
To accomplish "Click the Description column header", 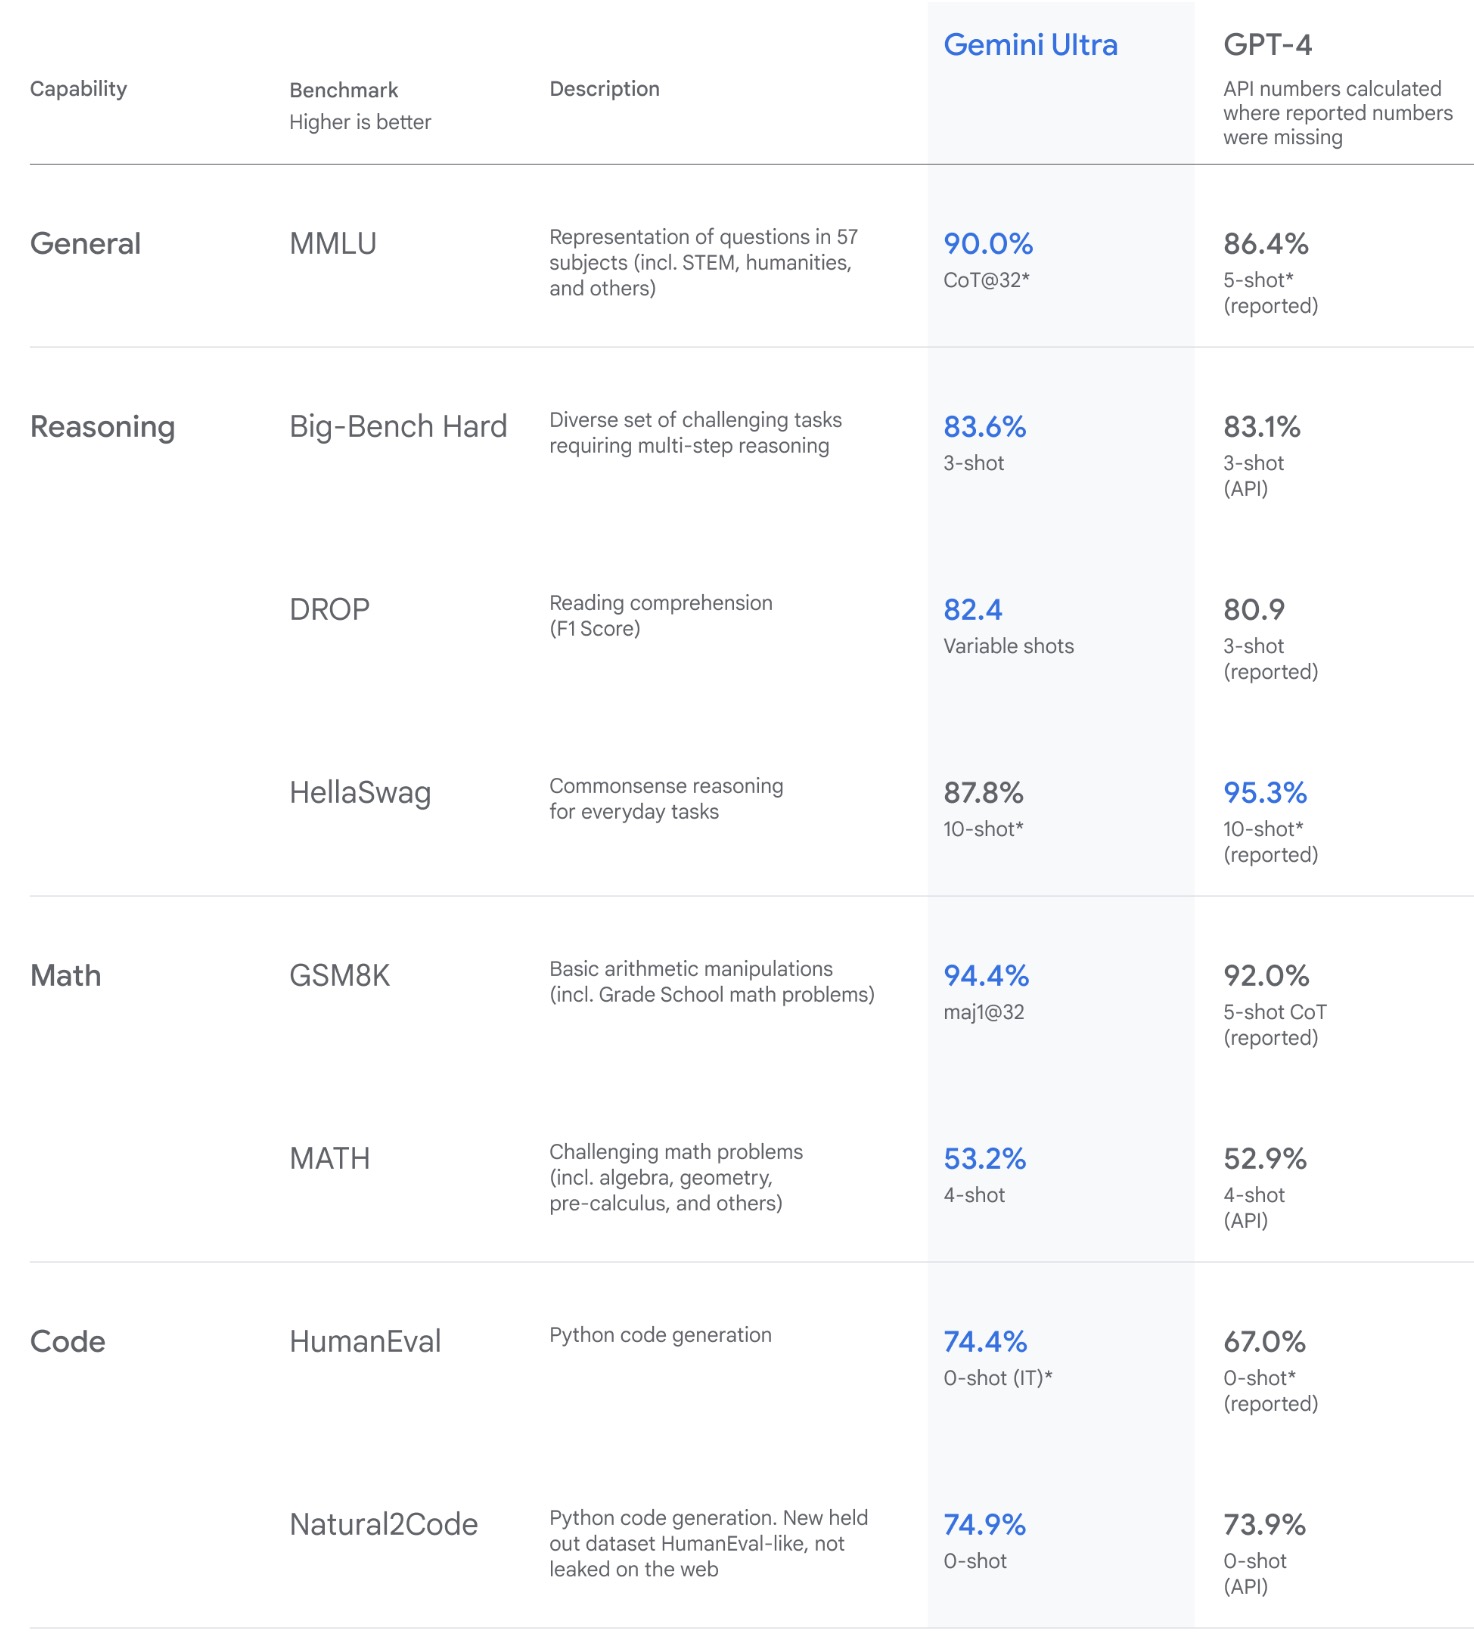I will (x=604, y=89).
